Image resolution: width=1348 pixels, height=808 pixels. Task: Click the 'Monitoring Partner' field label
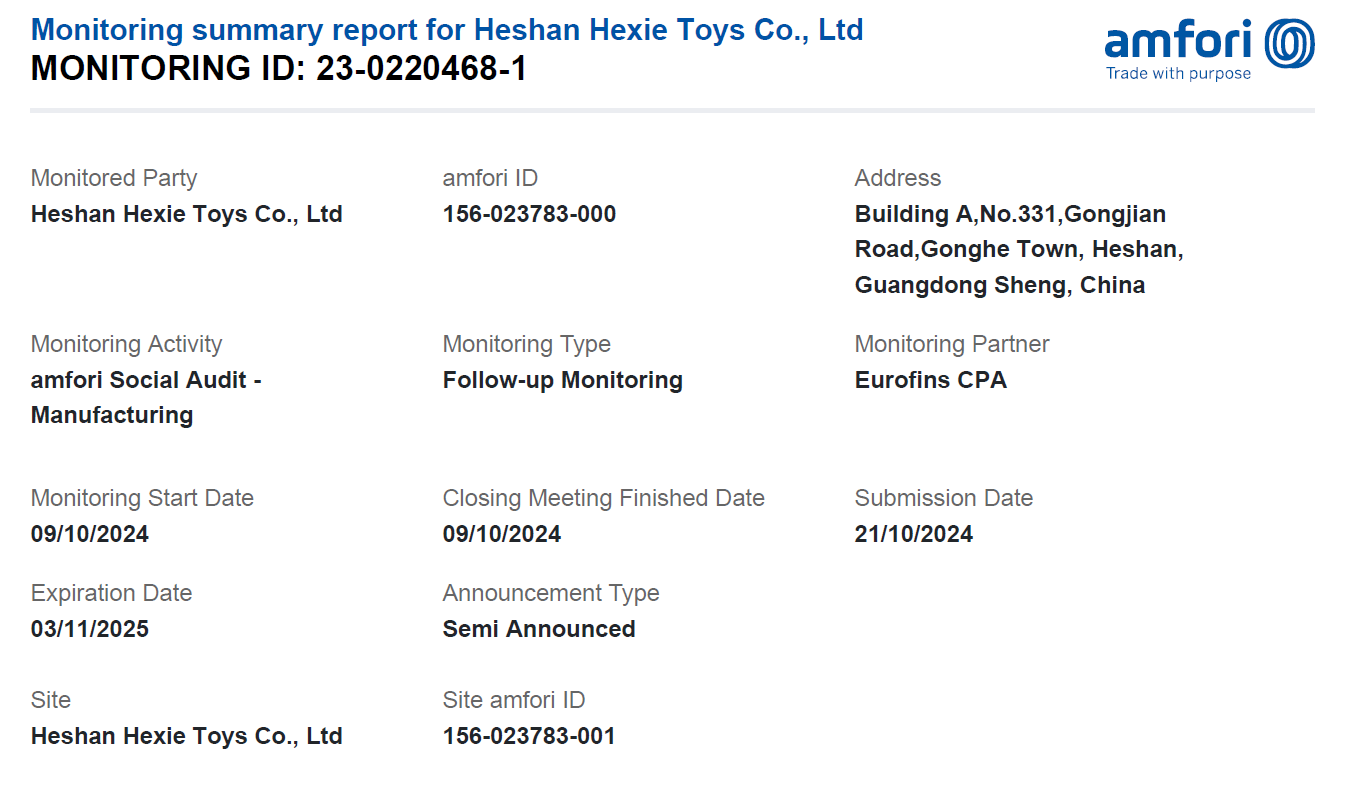[952, 344]
